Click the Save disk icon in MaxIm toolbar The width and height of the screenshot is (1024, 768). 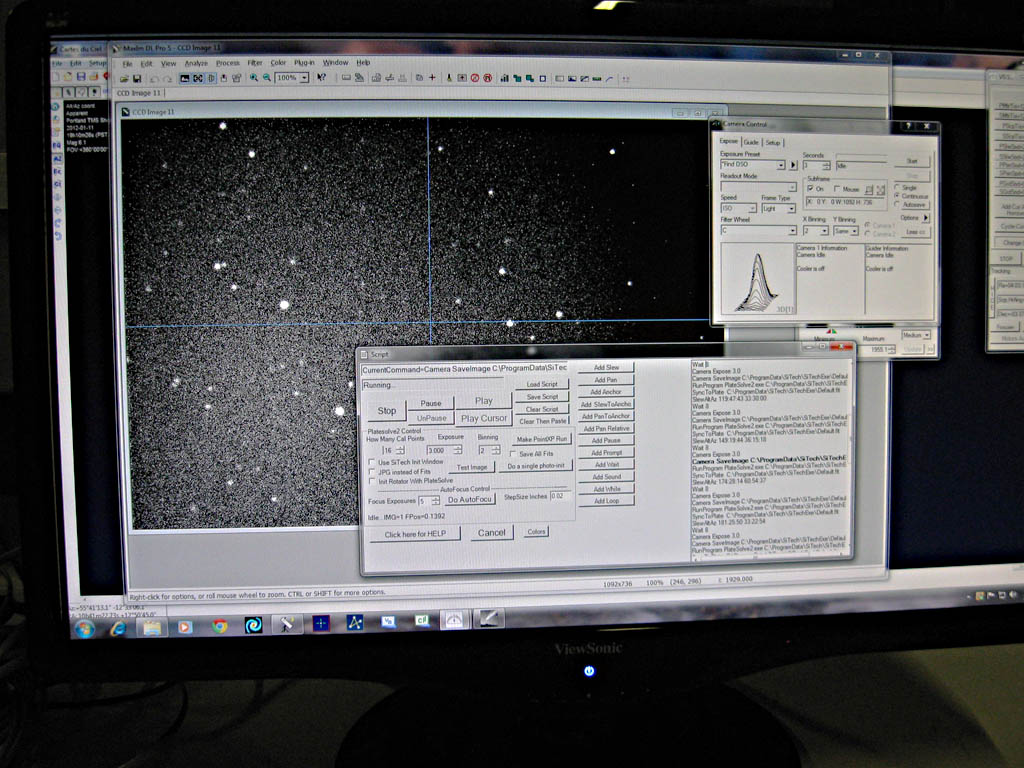tap(137, 79)
